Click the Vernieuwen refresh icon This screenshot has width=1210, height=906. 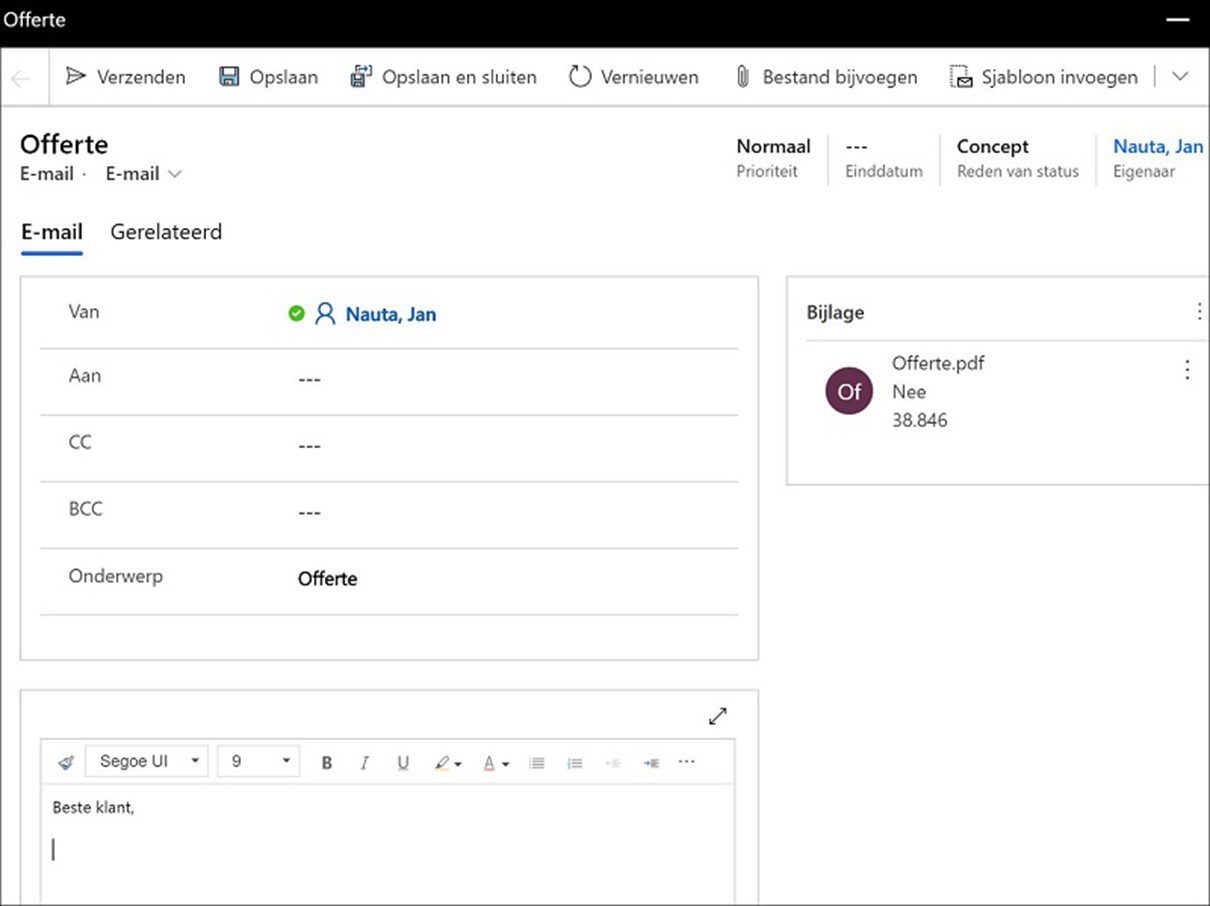tap(580, 76)
